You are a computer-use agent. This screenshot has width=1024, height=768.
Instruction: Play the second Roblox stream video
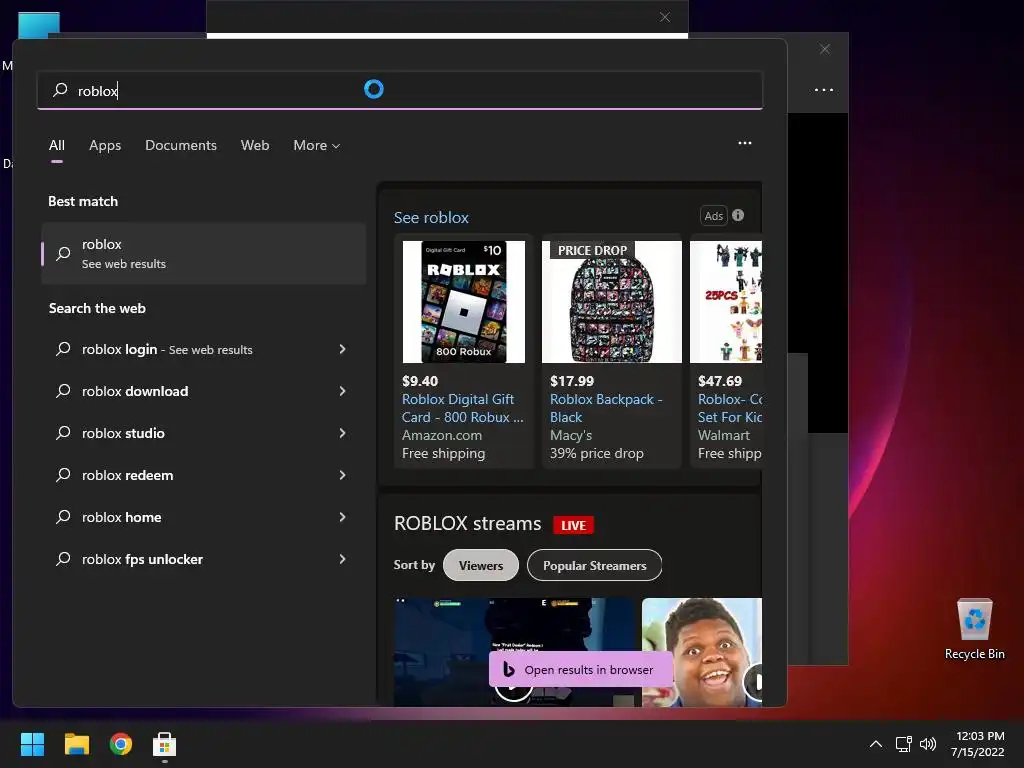tap(753, 682)
